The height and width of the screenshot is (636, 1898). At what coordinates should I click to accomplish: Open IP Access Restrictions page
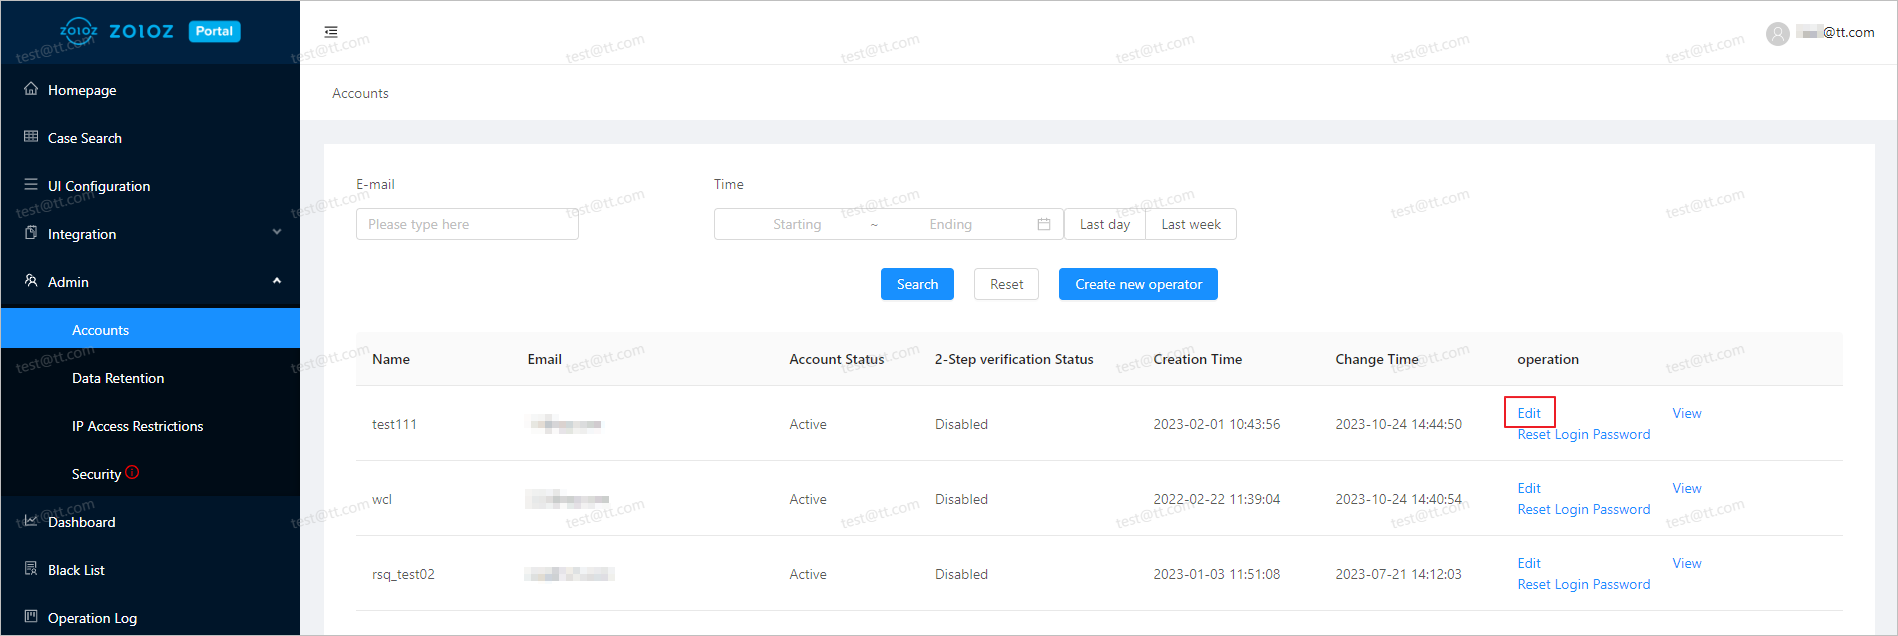click(137, 426)
